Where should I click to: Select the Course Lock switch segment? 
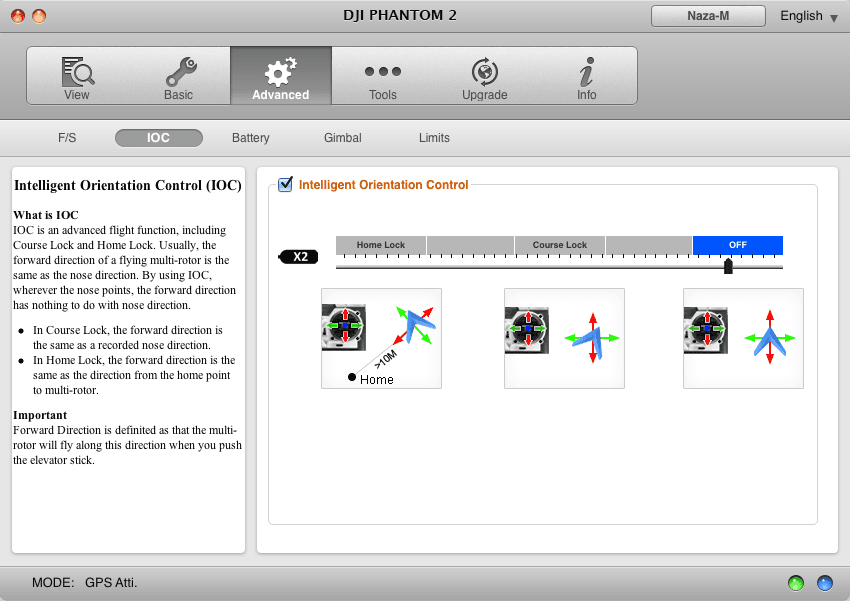[x=559, y=245]
